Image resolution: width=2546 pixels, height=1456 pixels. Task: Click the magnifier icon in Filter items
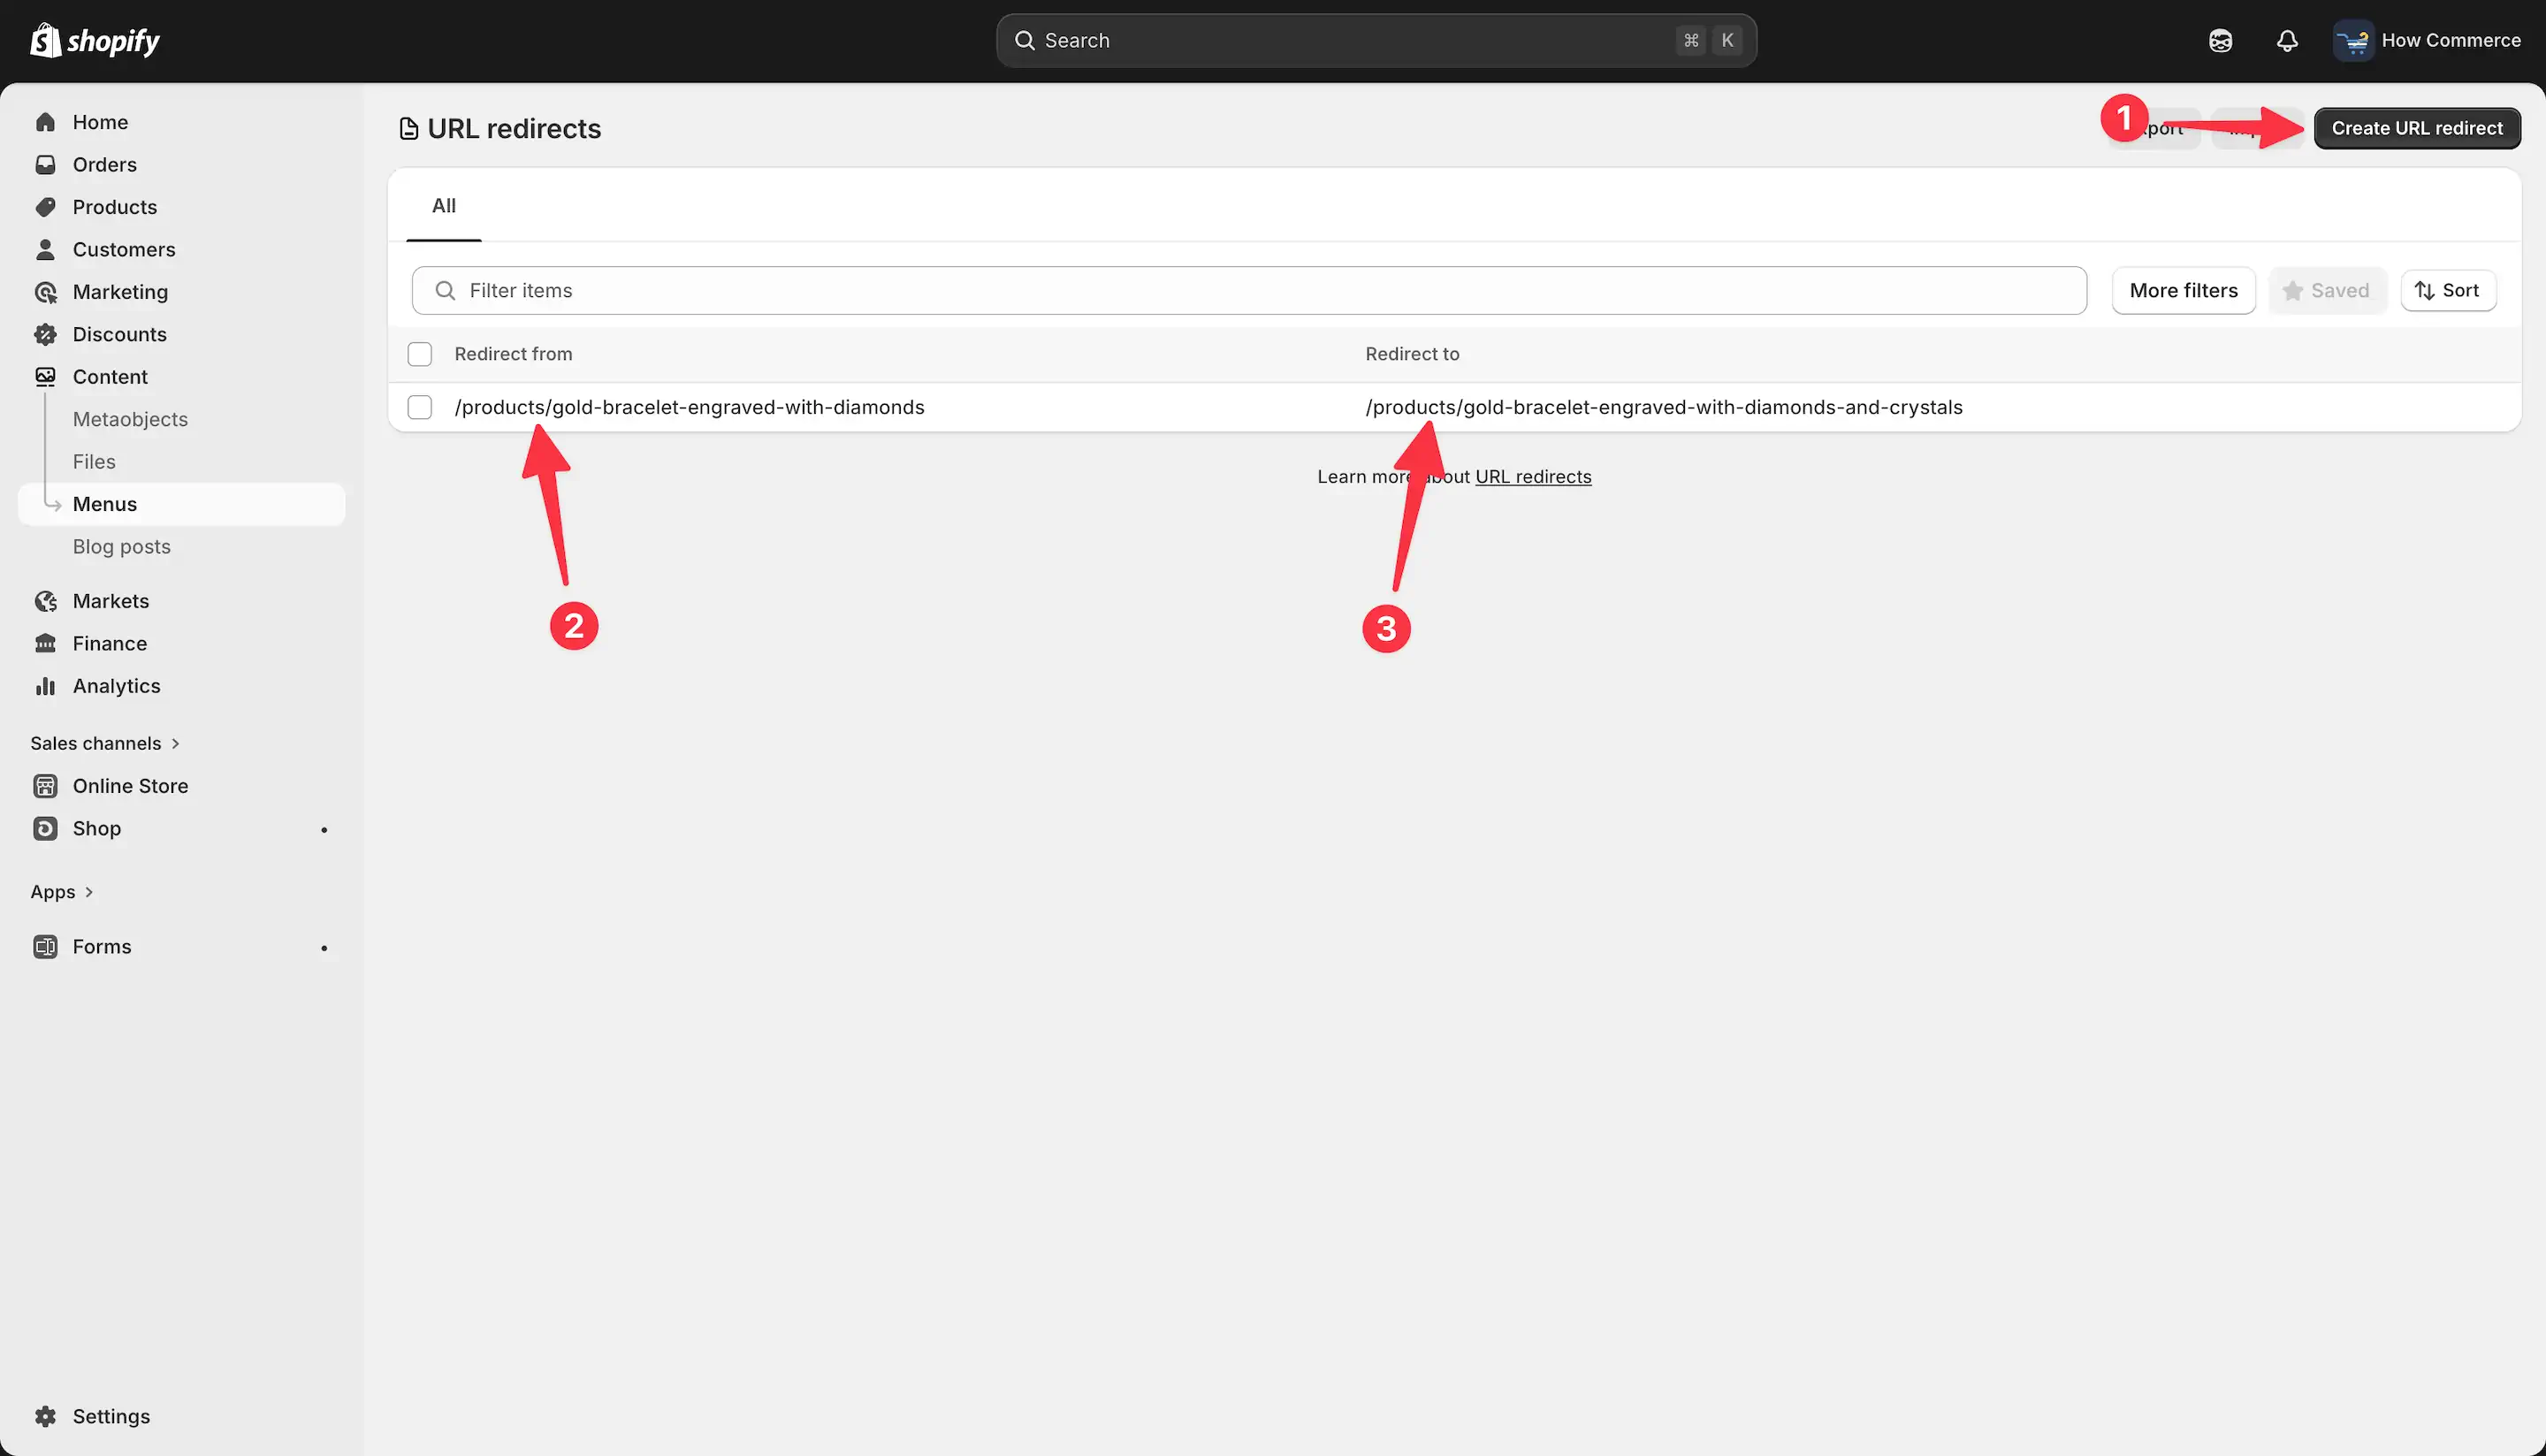(445, 290)
